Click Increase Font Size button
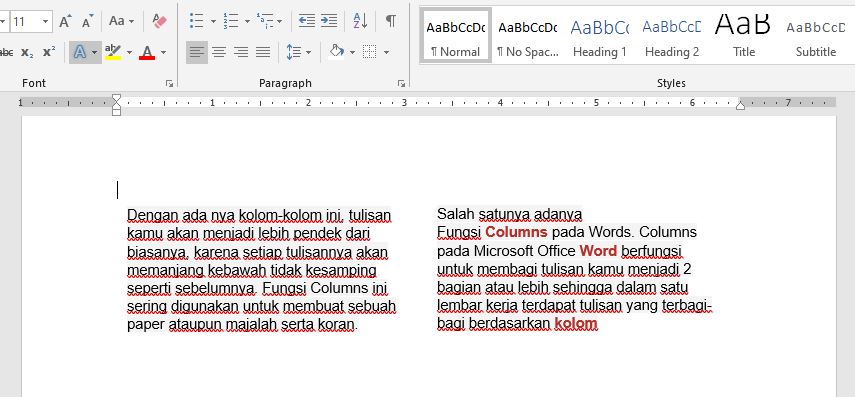The image size is (855, 397). (x=65, y=21)
